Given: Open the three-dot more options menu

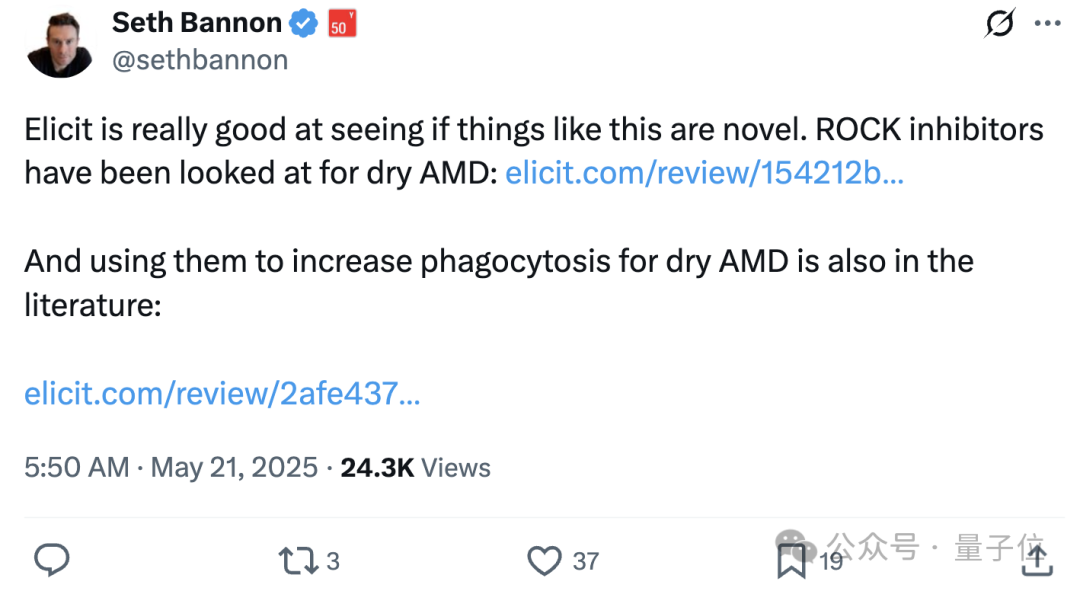Looking at the screenshot, I should pos(1048,23).
